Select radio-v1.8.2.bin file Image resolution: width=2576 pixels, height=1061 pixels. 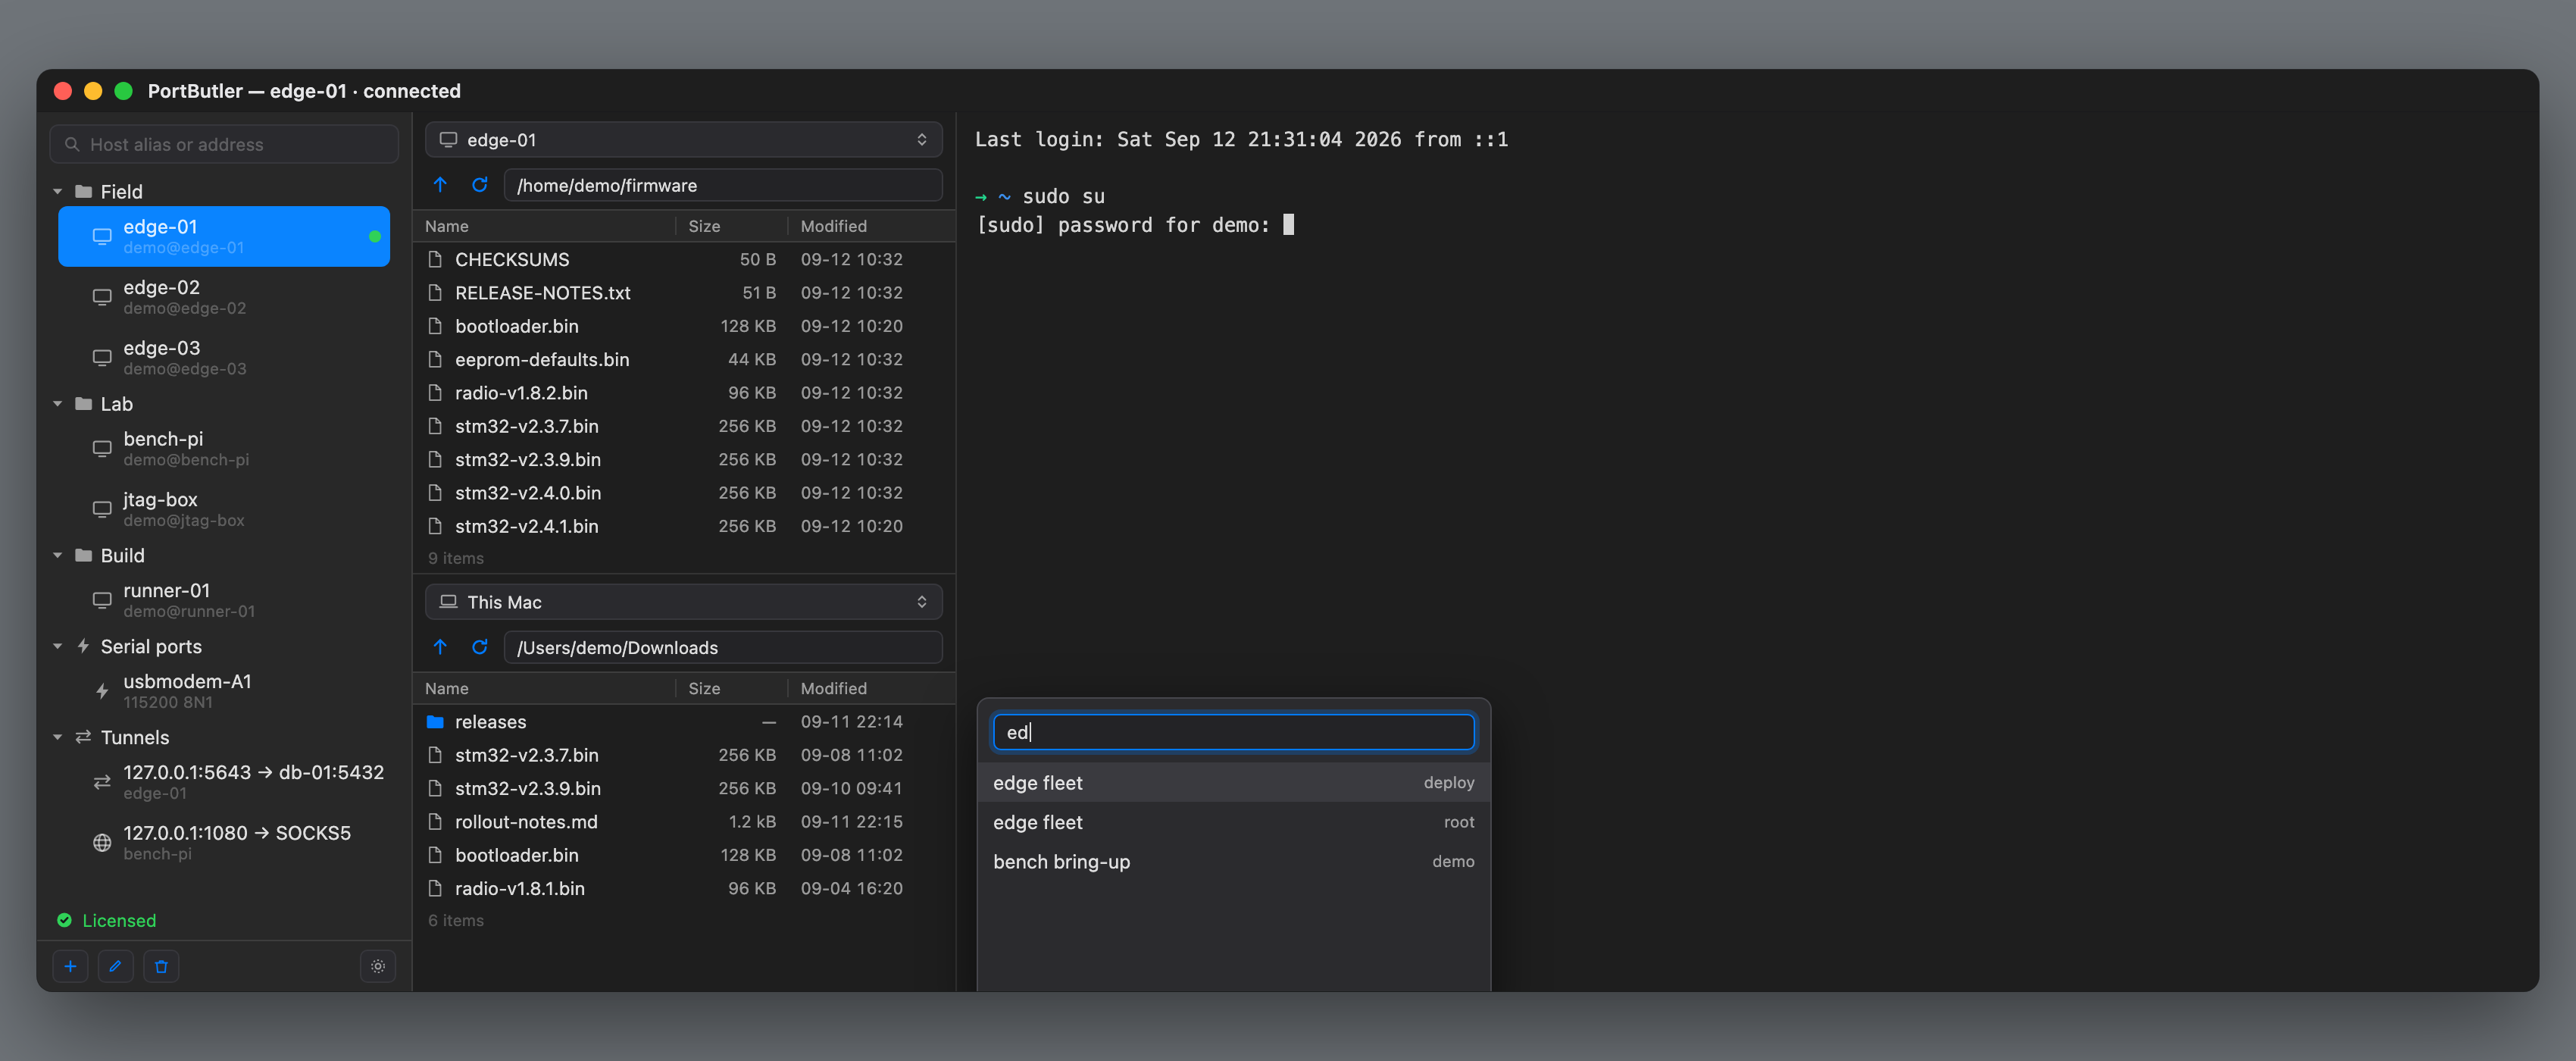point(684,392)
